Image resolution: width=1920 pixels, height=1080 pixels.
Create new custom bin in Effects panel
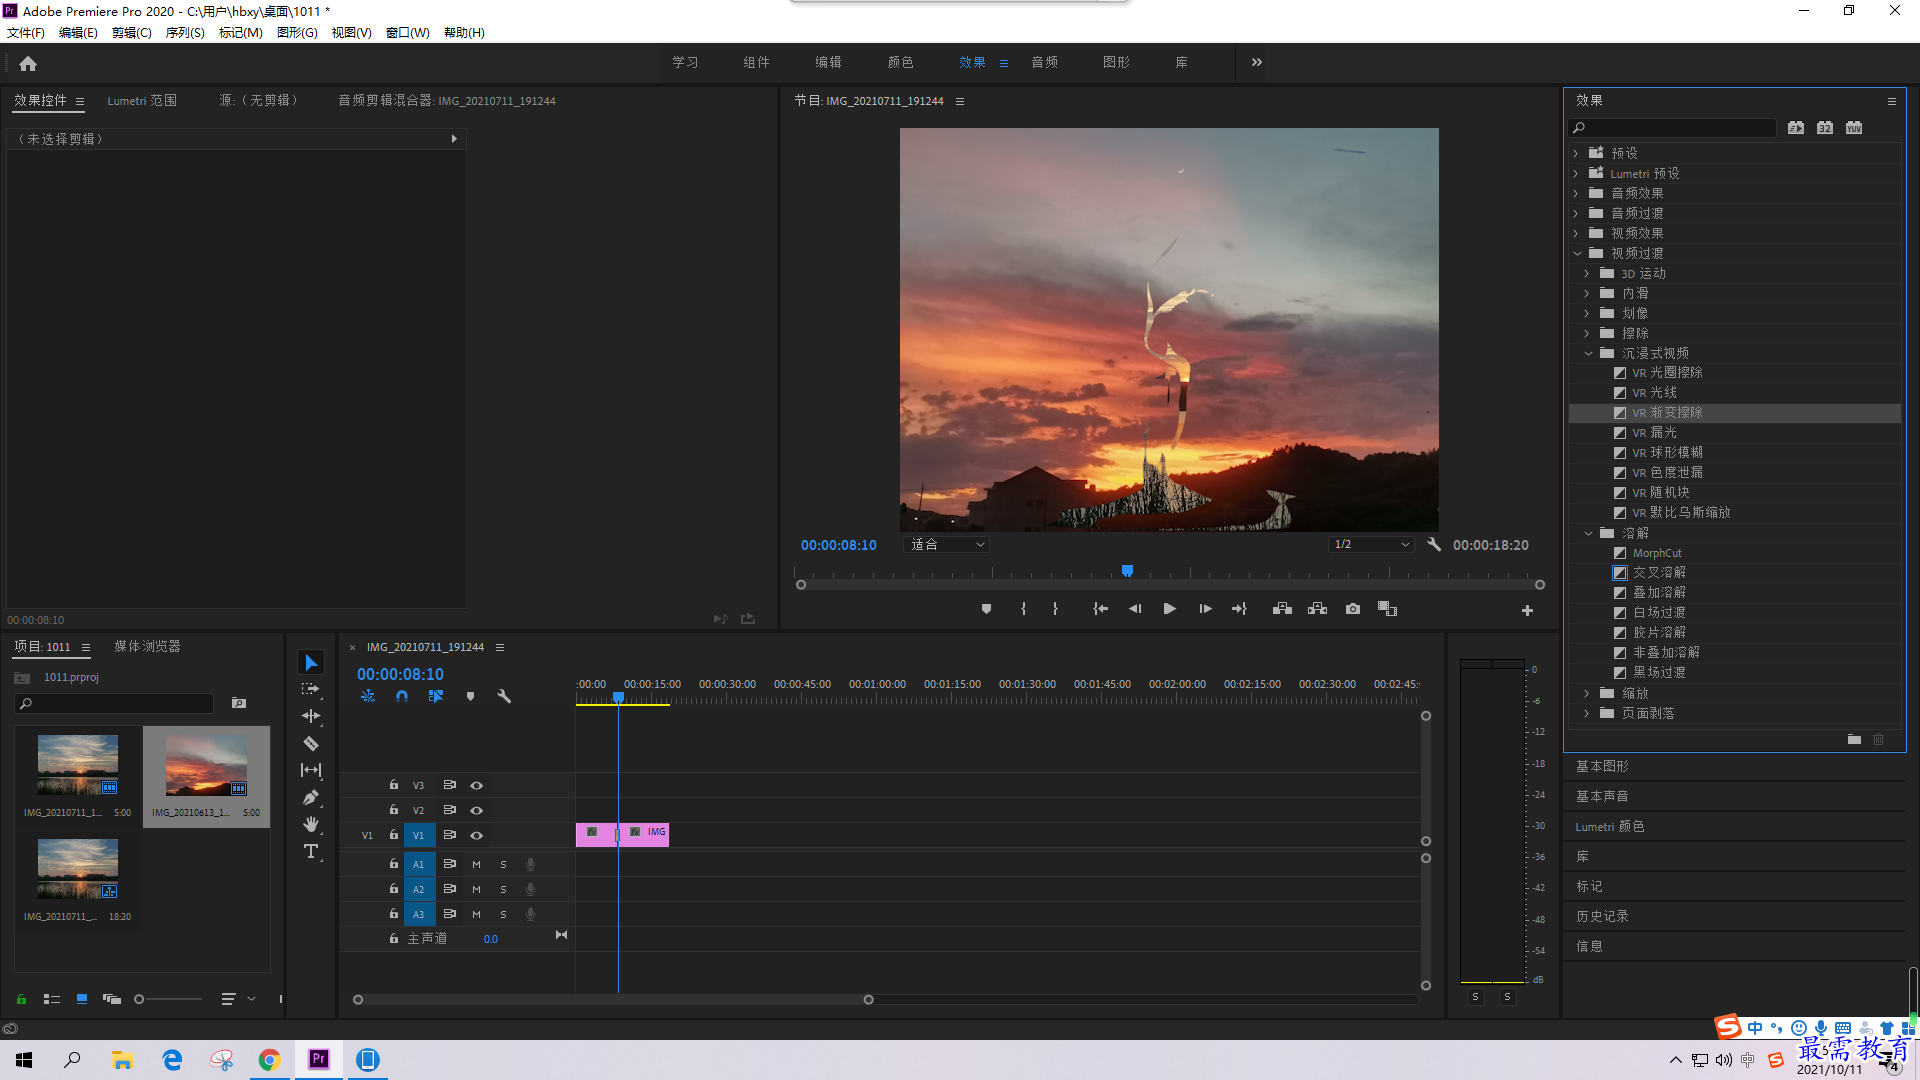pyautogui.click(x=1854, y=740)
